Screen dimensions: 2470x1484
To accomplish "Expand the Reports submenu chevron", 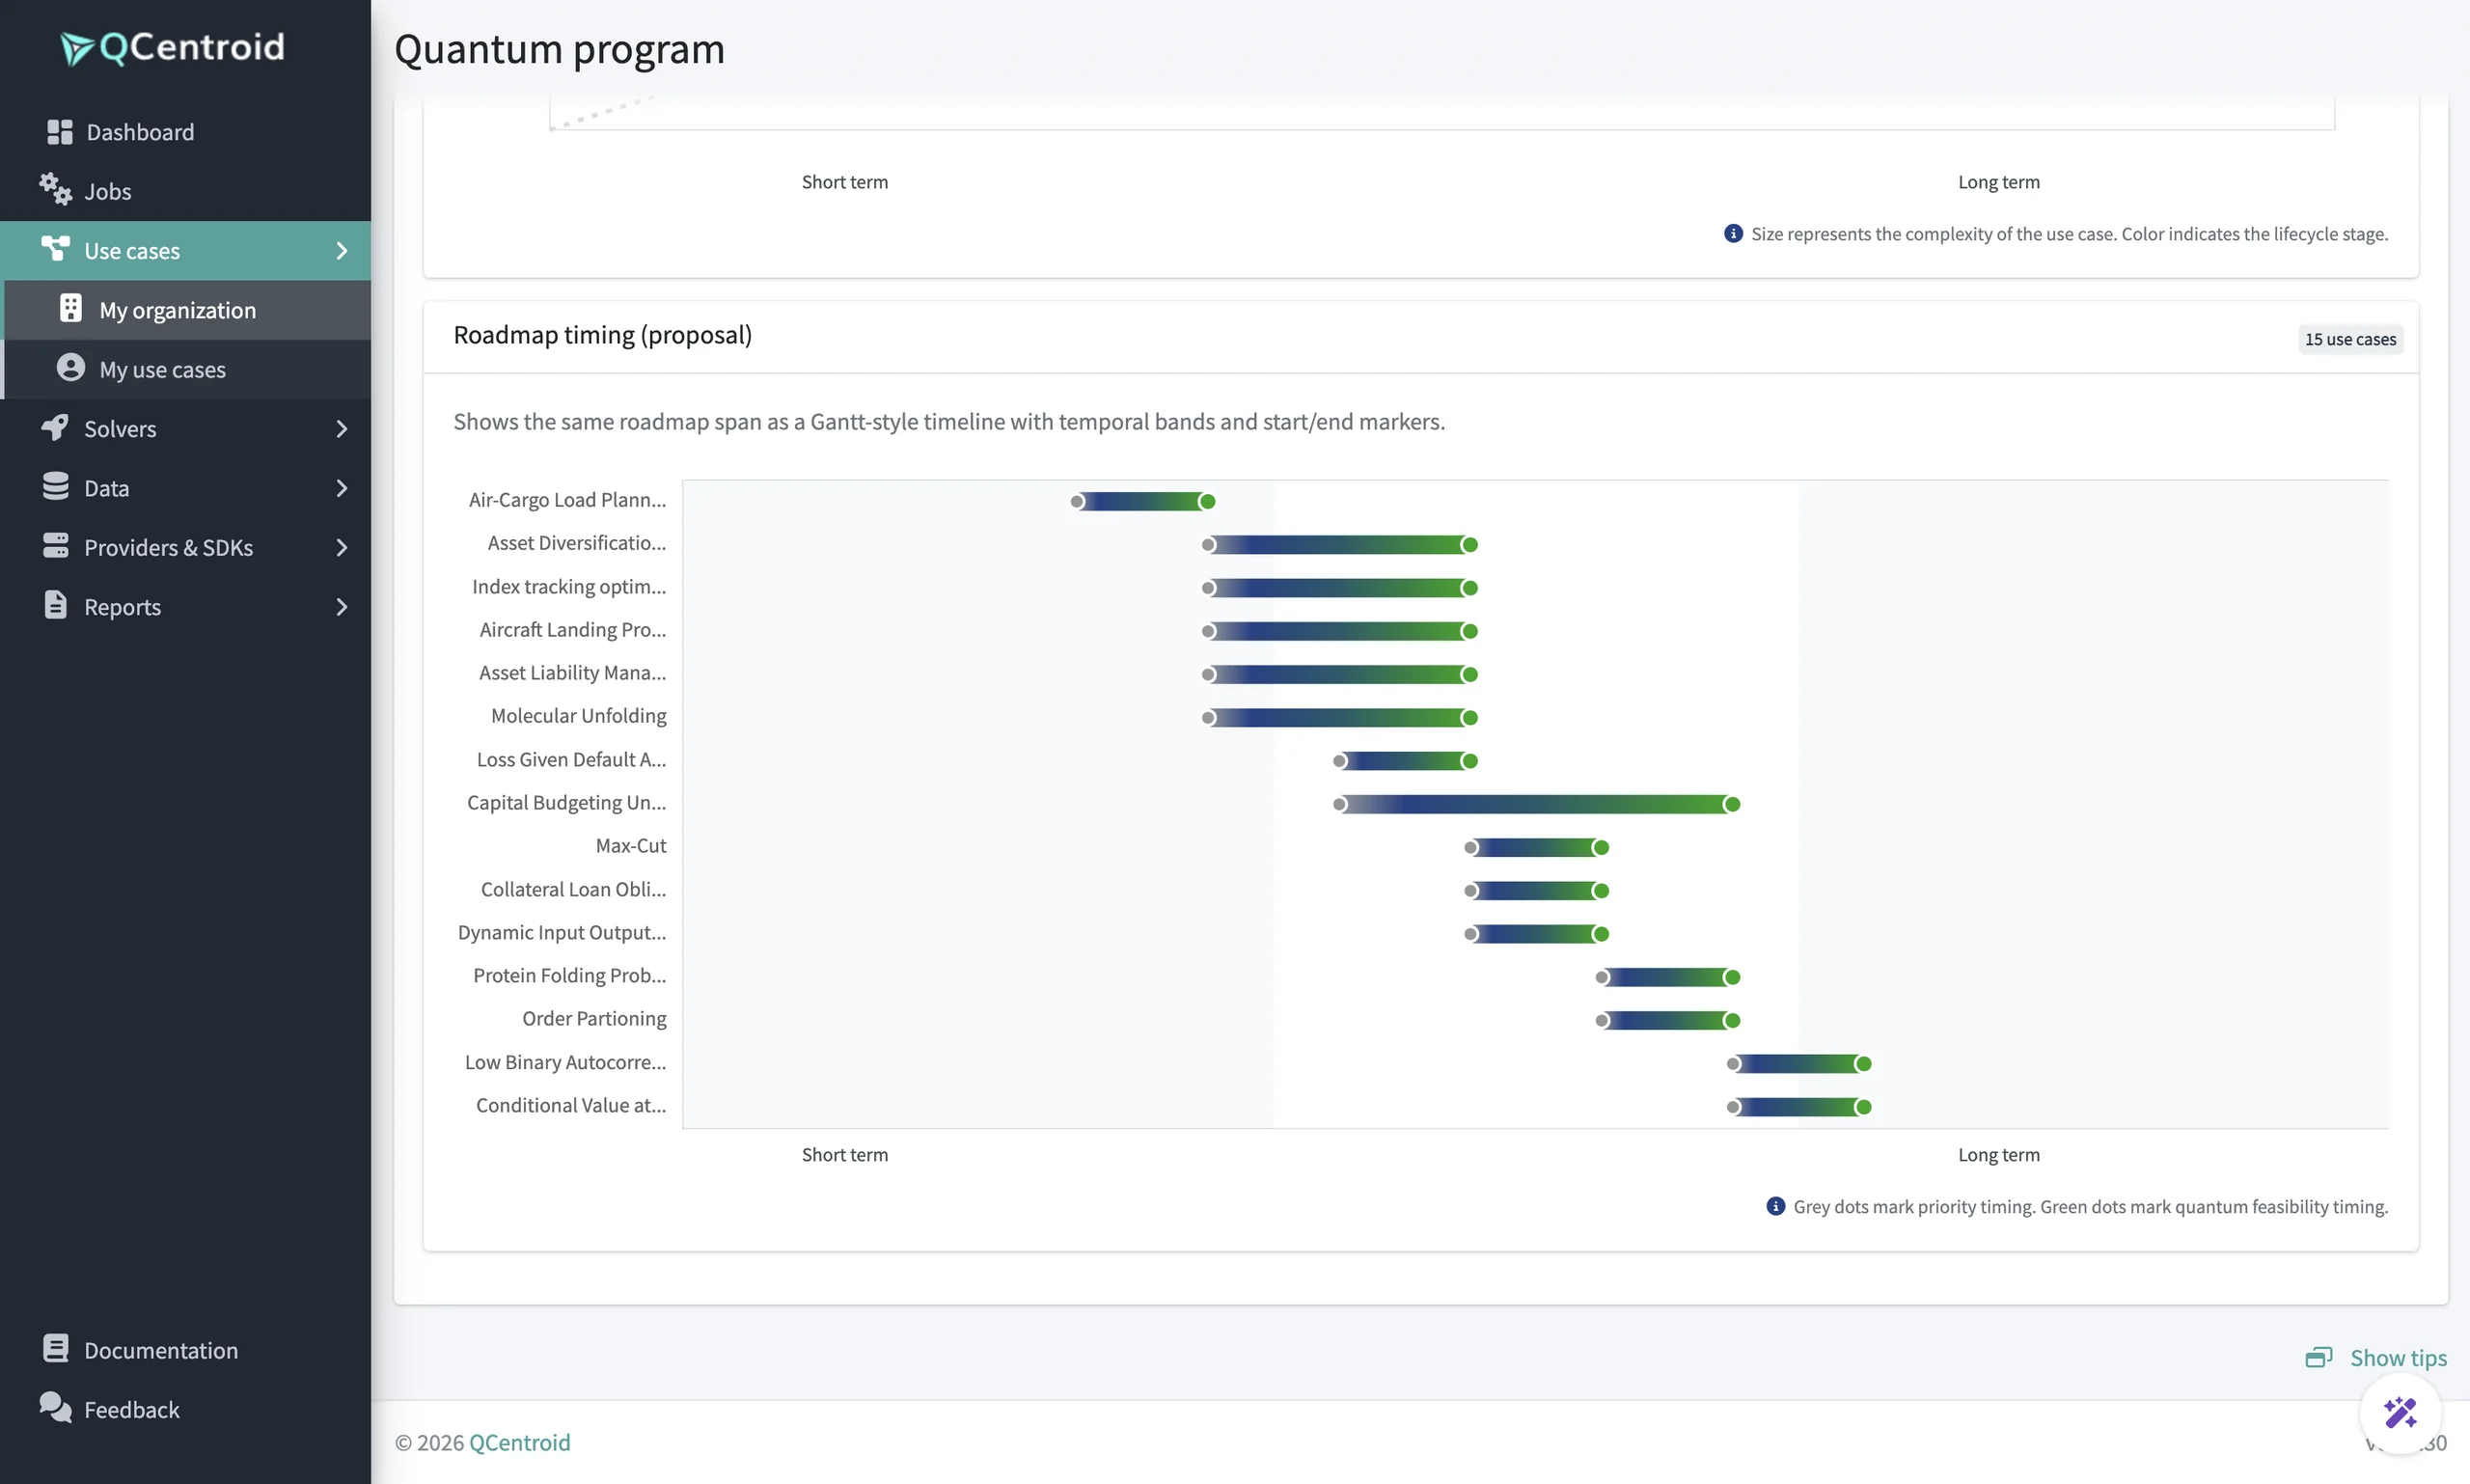I will (x=342, y=607).
